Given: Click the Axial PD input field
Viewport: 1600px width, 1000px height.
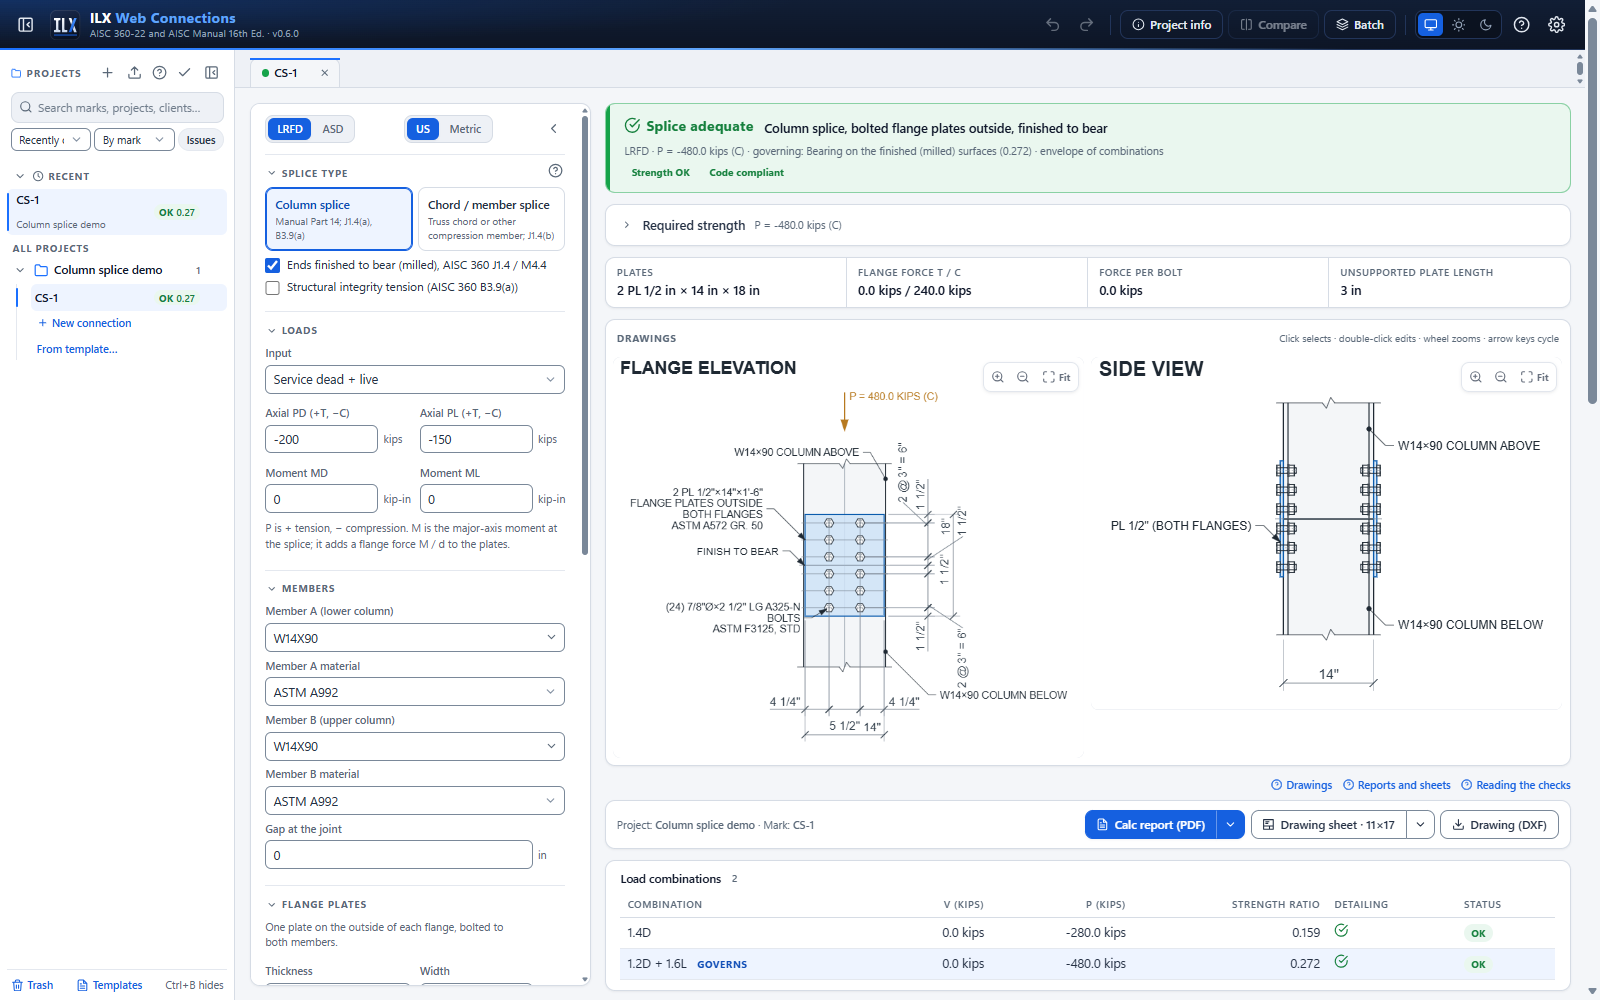Looking at the screenshot, I should click(321, 439).
